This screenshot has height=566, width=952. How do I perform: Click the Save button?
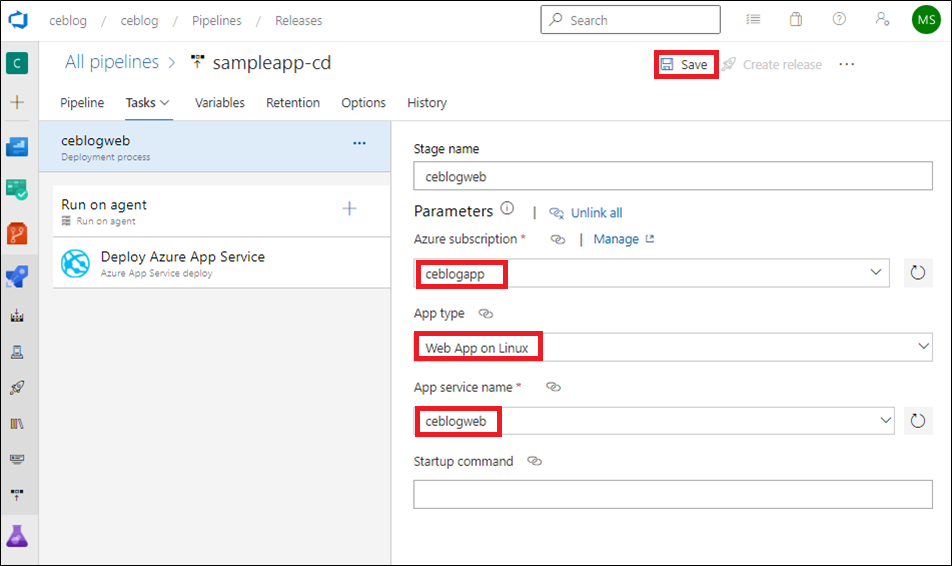[x=686, y=64]
